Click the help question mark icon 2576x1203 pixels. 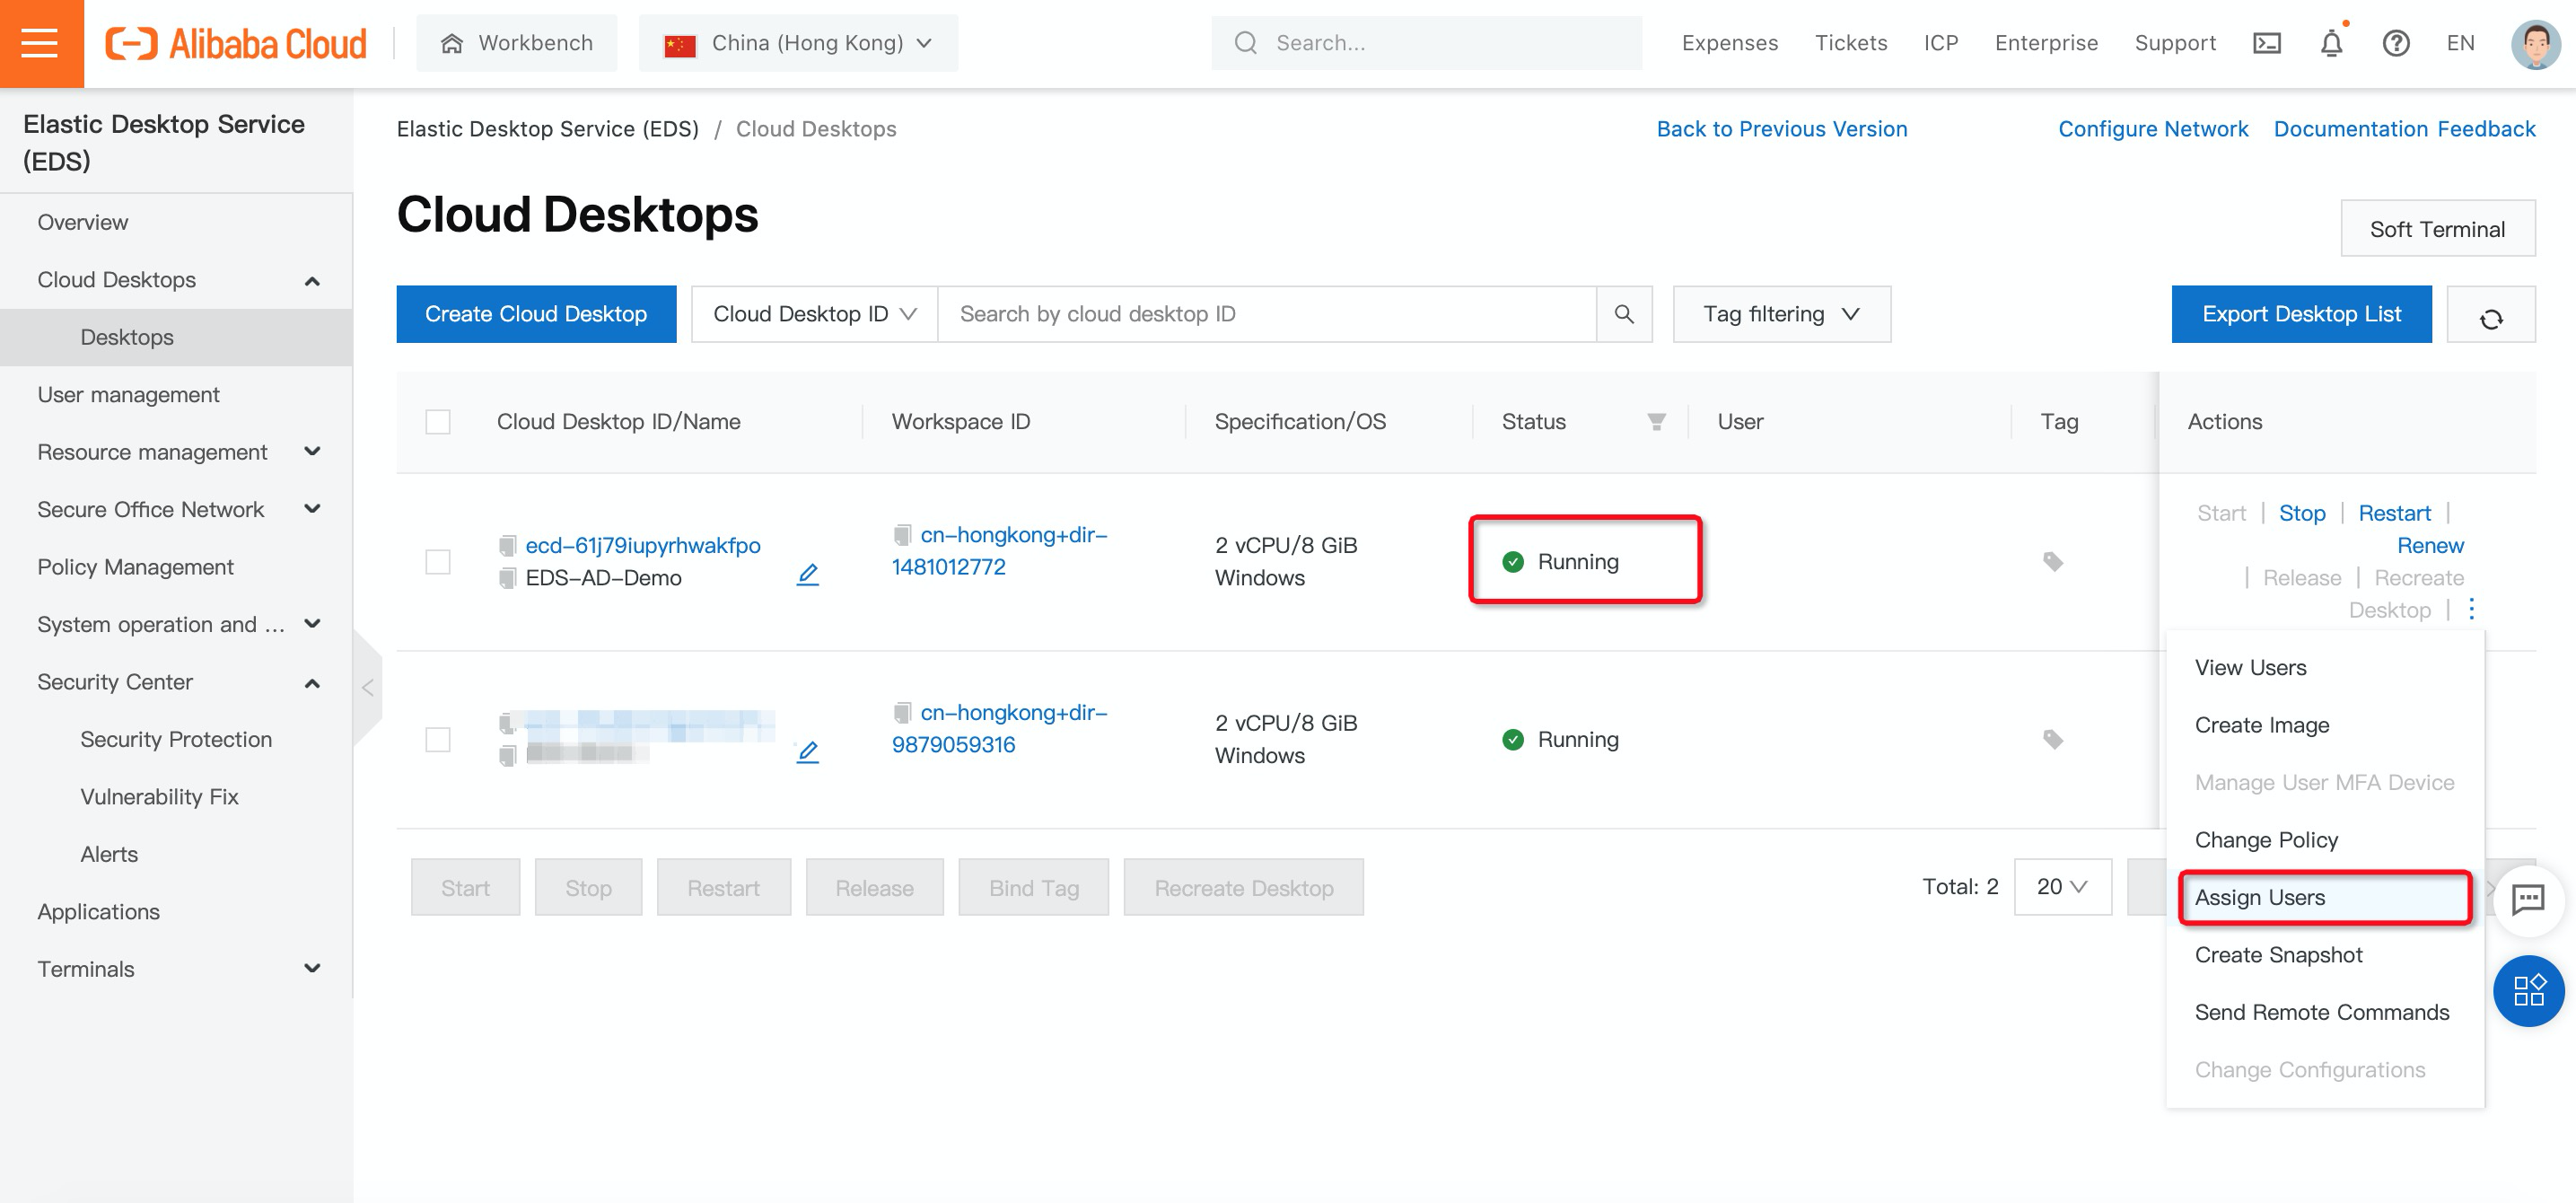tap(2395, 43)
